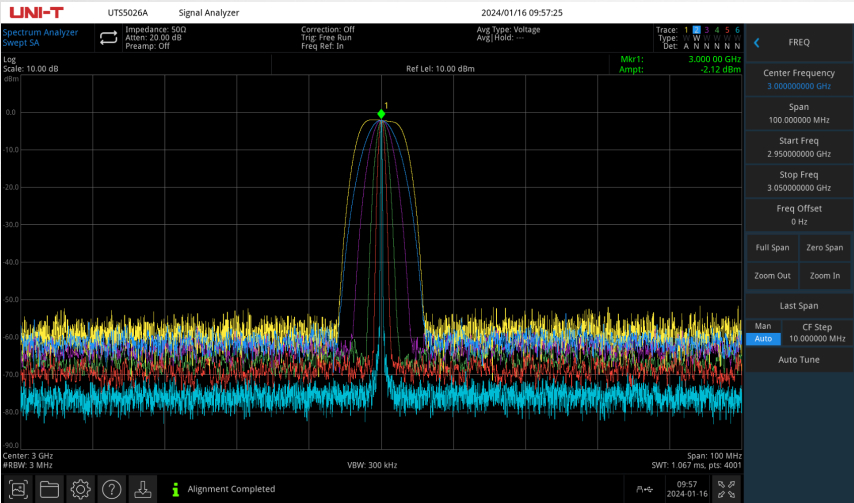Click the Full Span button
Viewport: 854px width, 503px height.
pos(772,248)
